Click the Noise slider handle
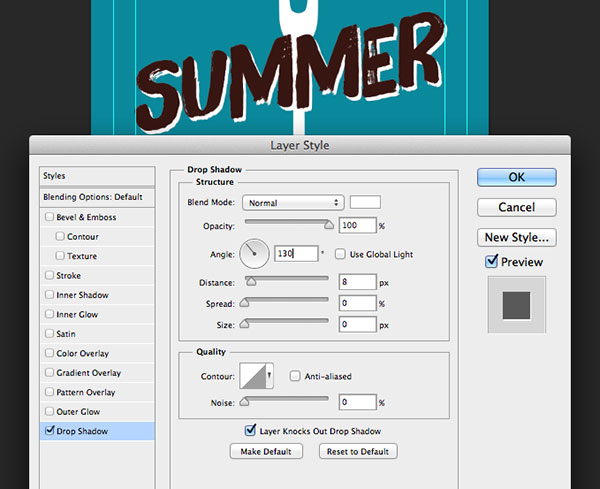600x489 pixels. [x=244, y=402]
